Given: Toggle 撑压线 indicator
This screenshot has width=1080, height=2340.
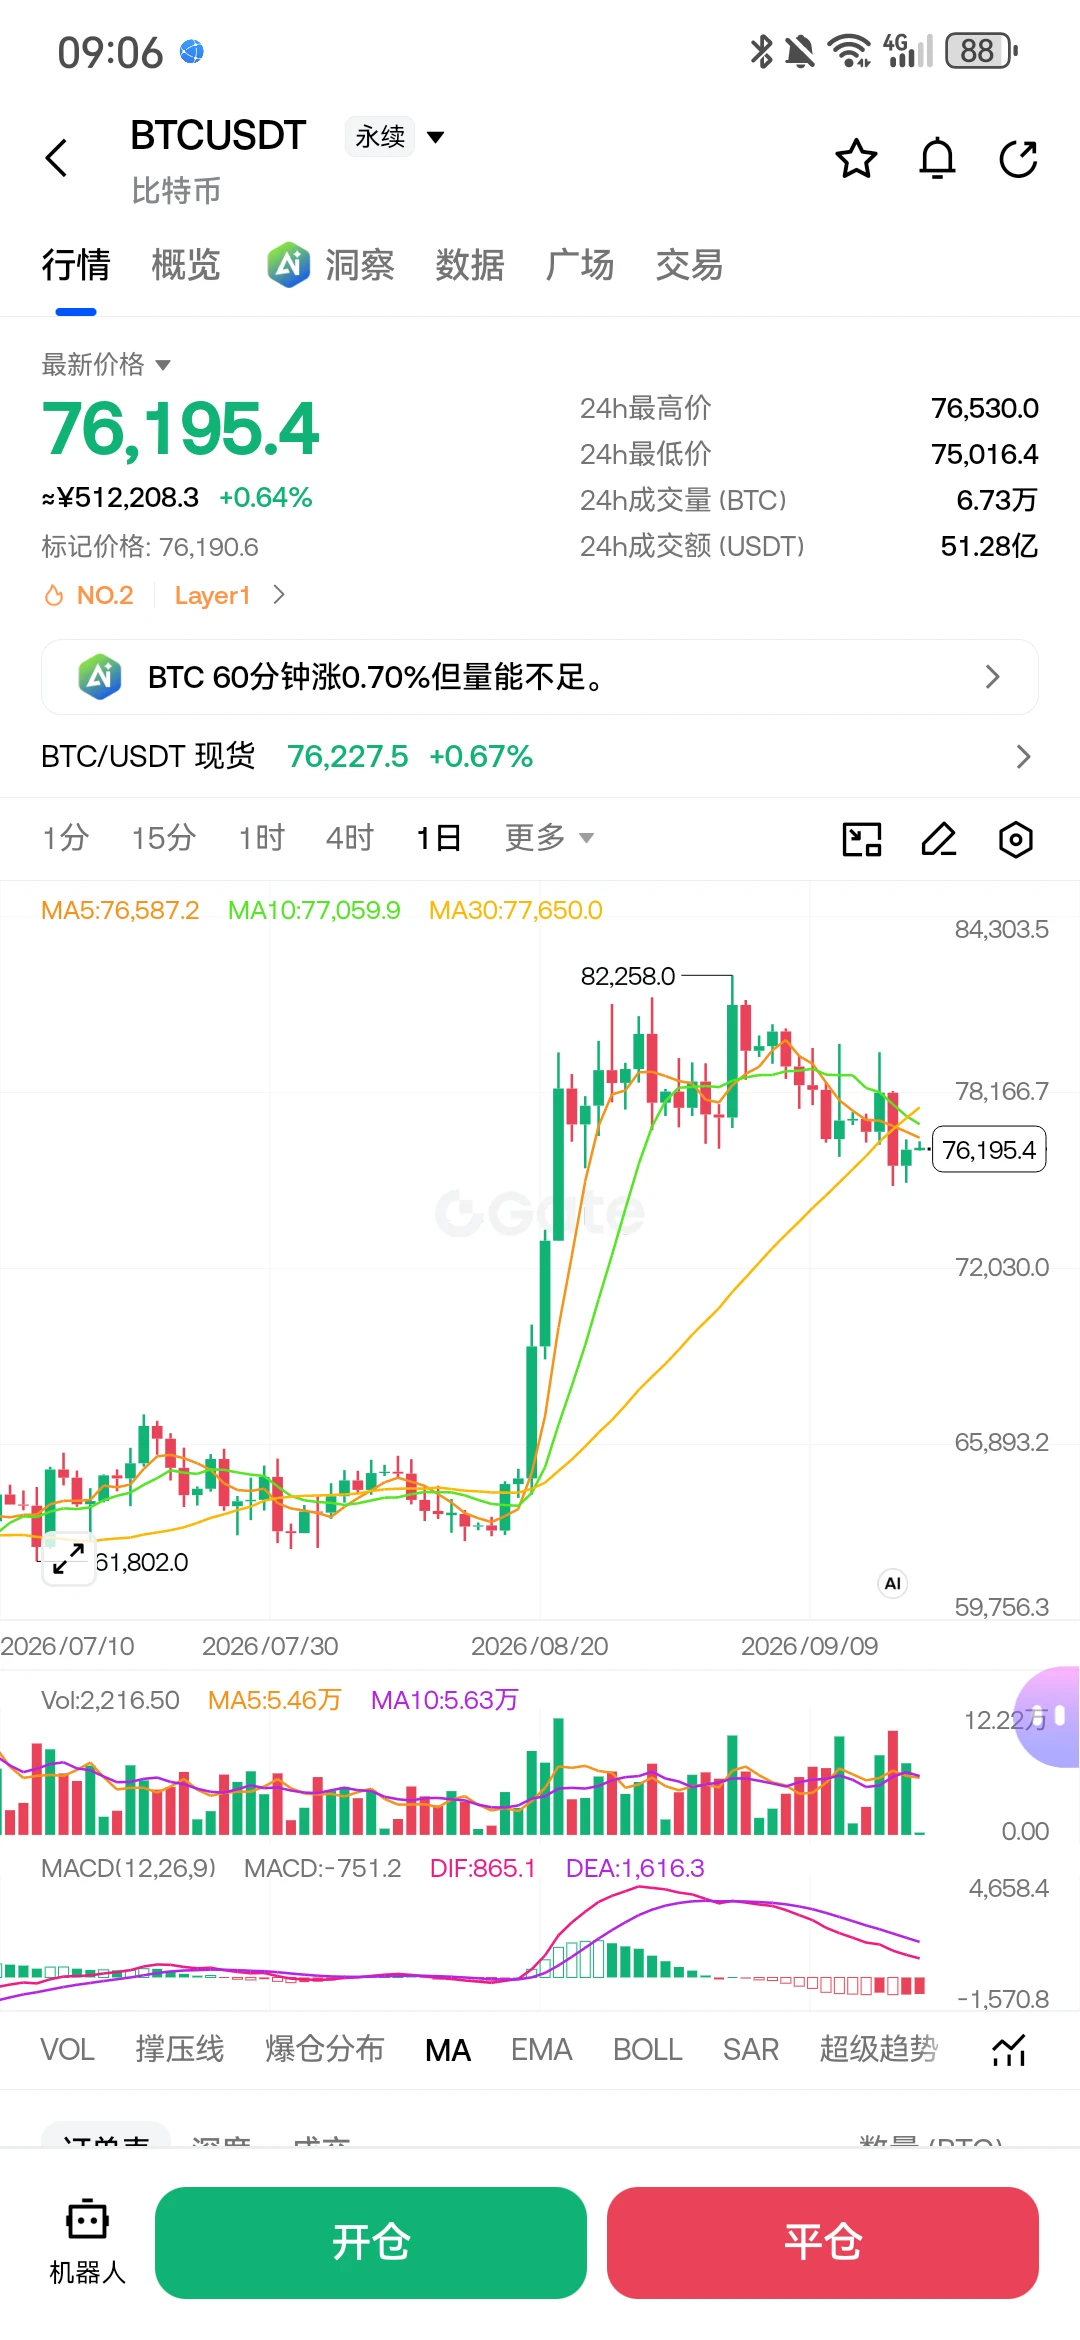Looking at the screenshot, I should point(180,2050).
